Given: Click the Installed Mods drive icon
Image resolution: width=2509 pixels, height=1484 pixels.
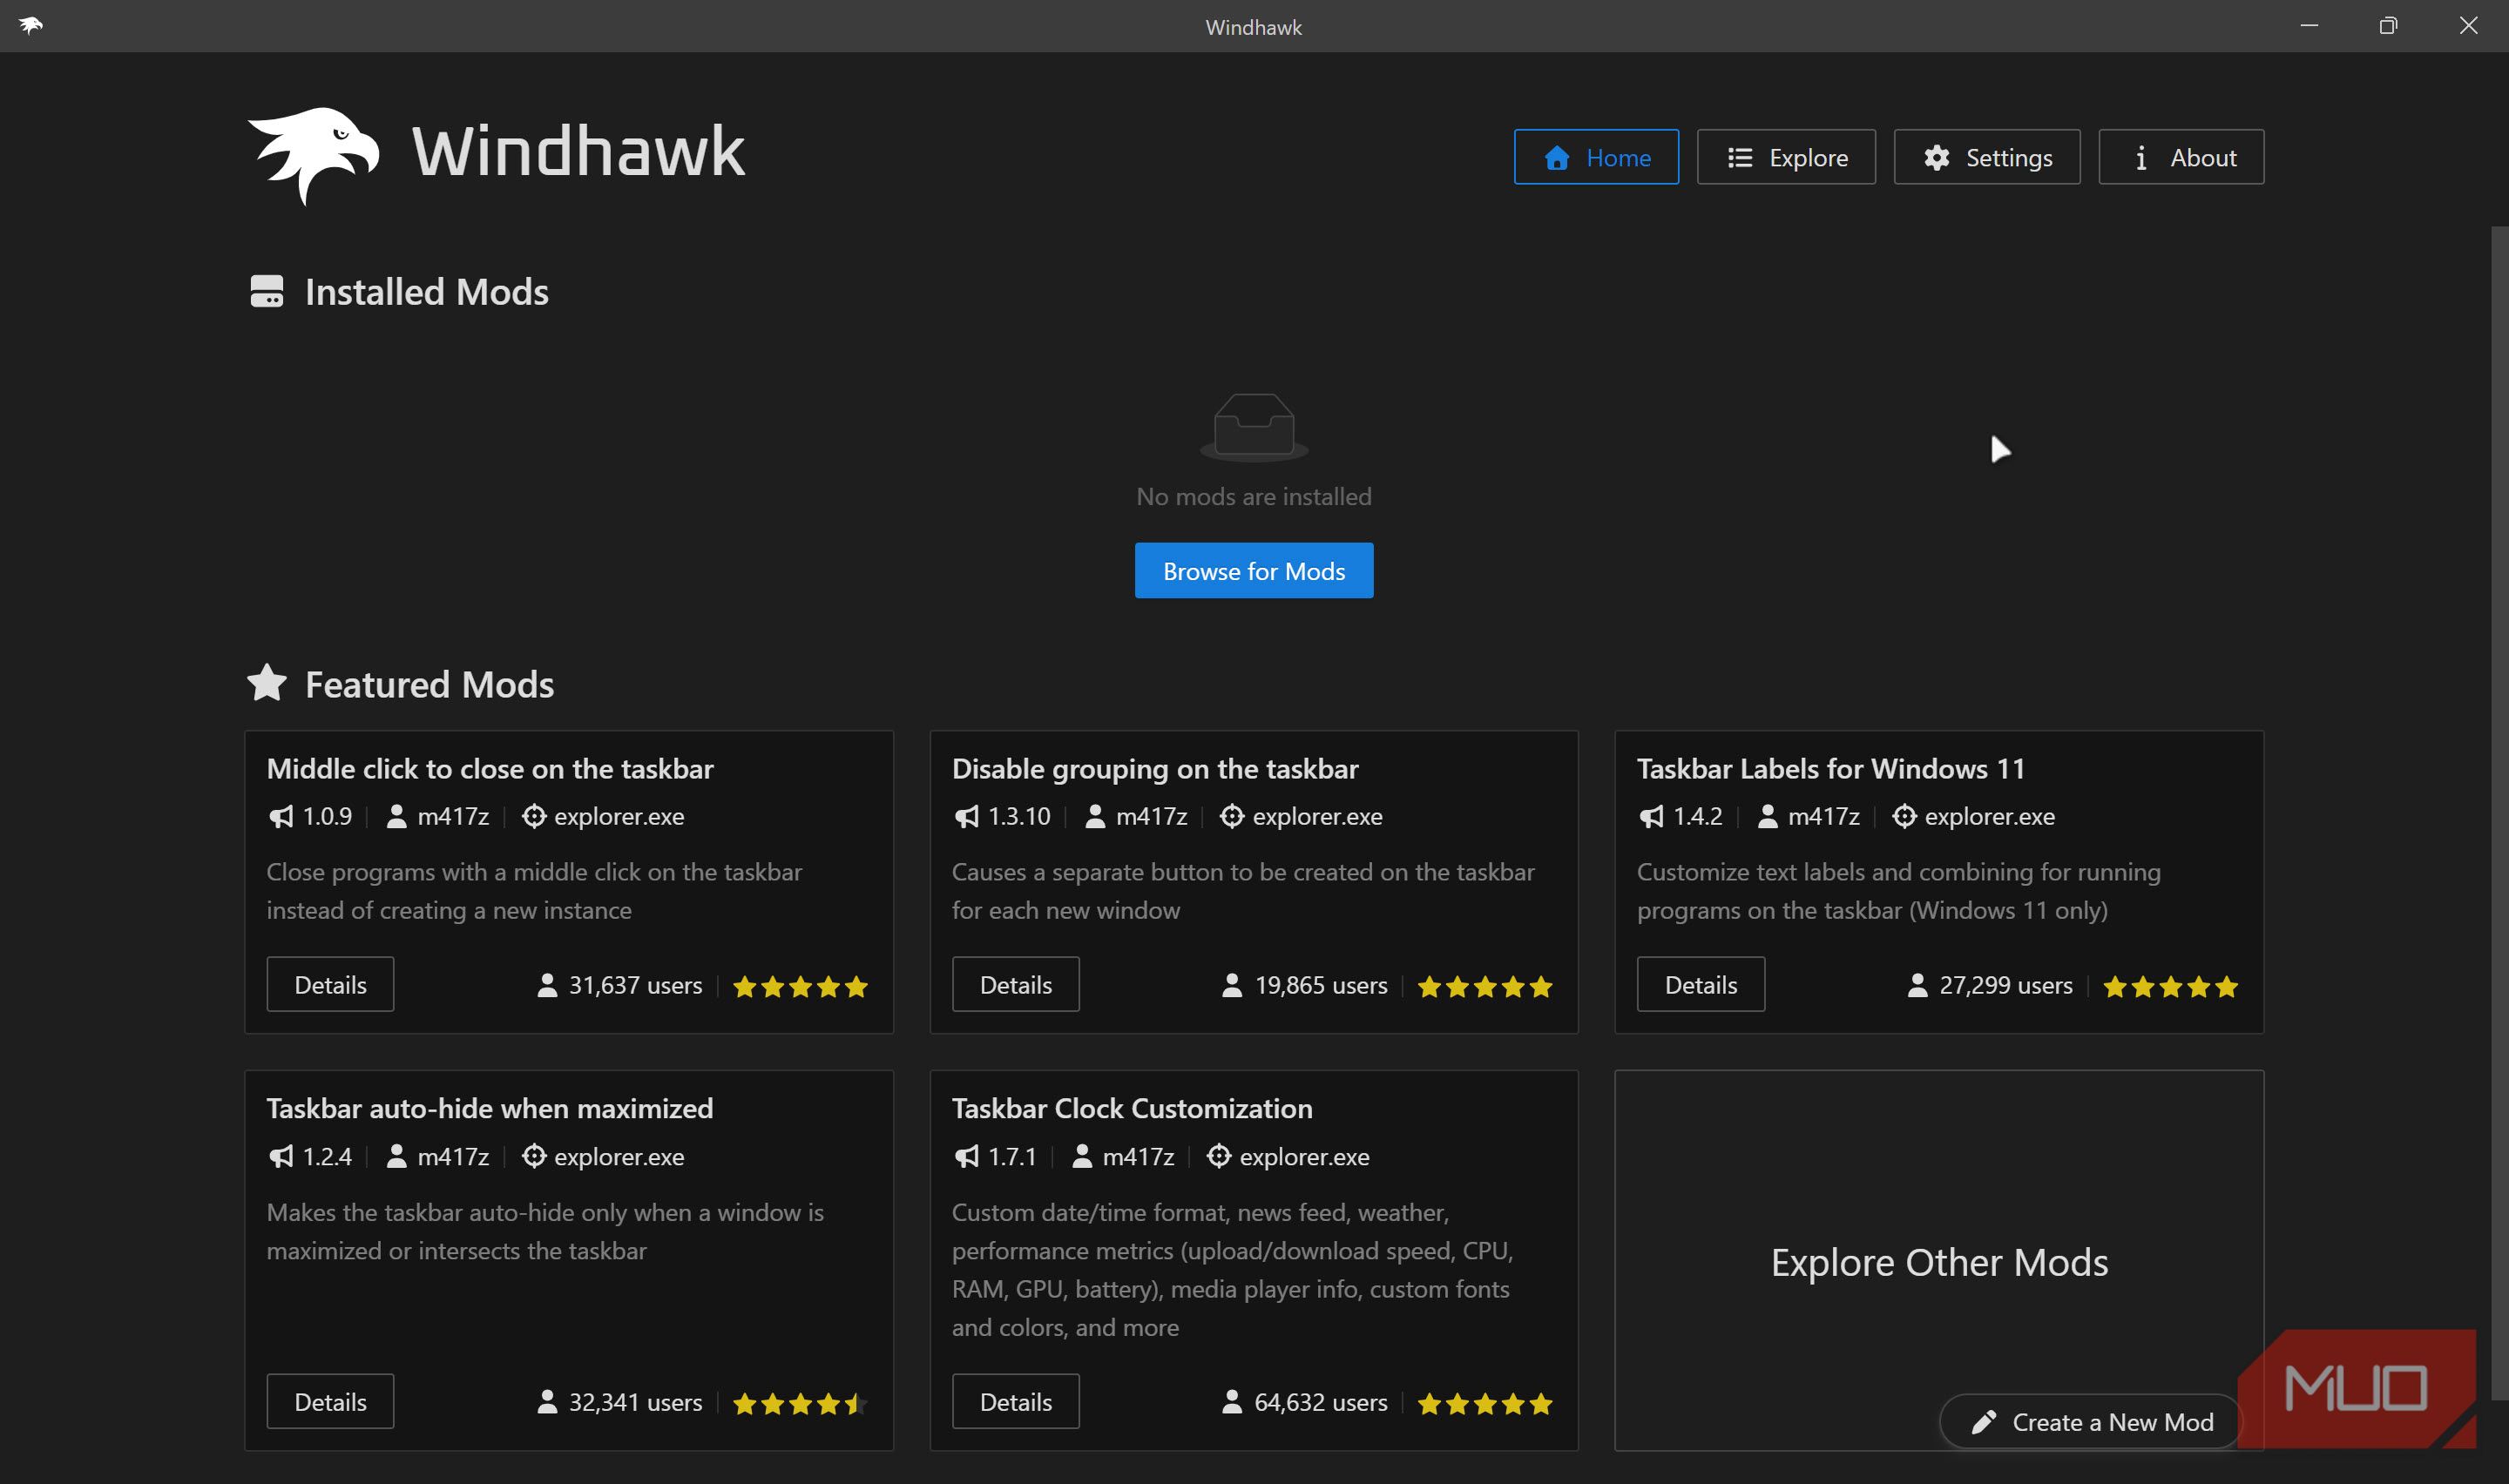Looking at the screenshot, I should (267, 292).
